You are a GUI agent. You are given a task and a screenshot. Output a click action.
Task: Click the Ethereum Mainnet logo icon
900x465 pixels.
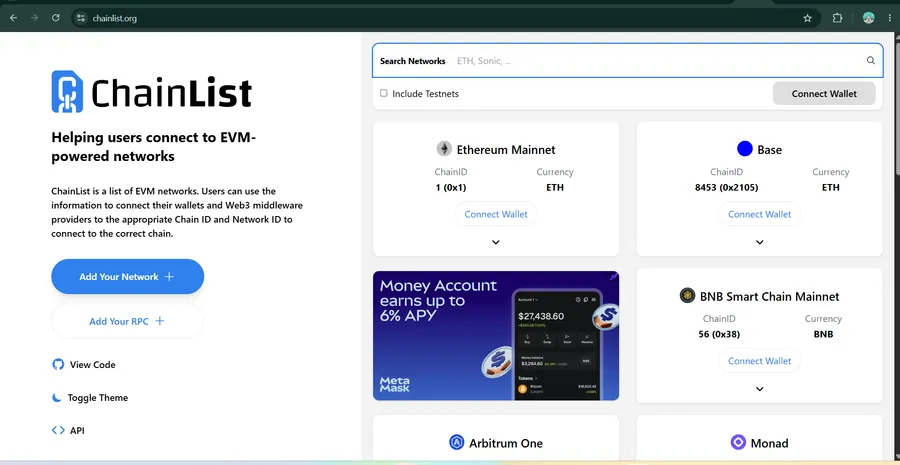[444, 149]
